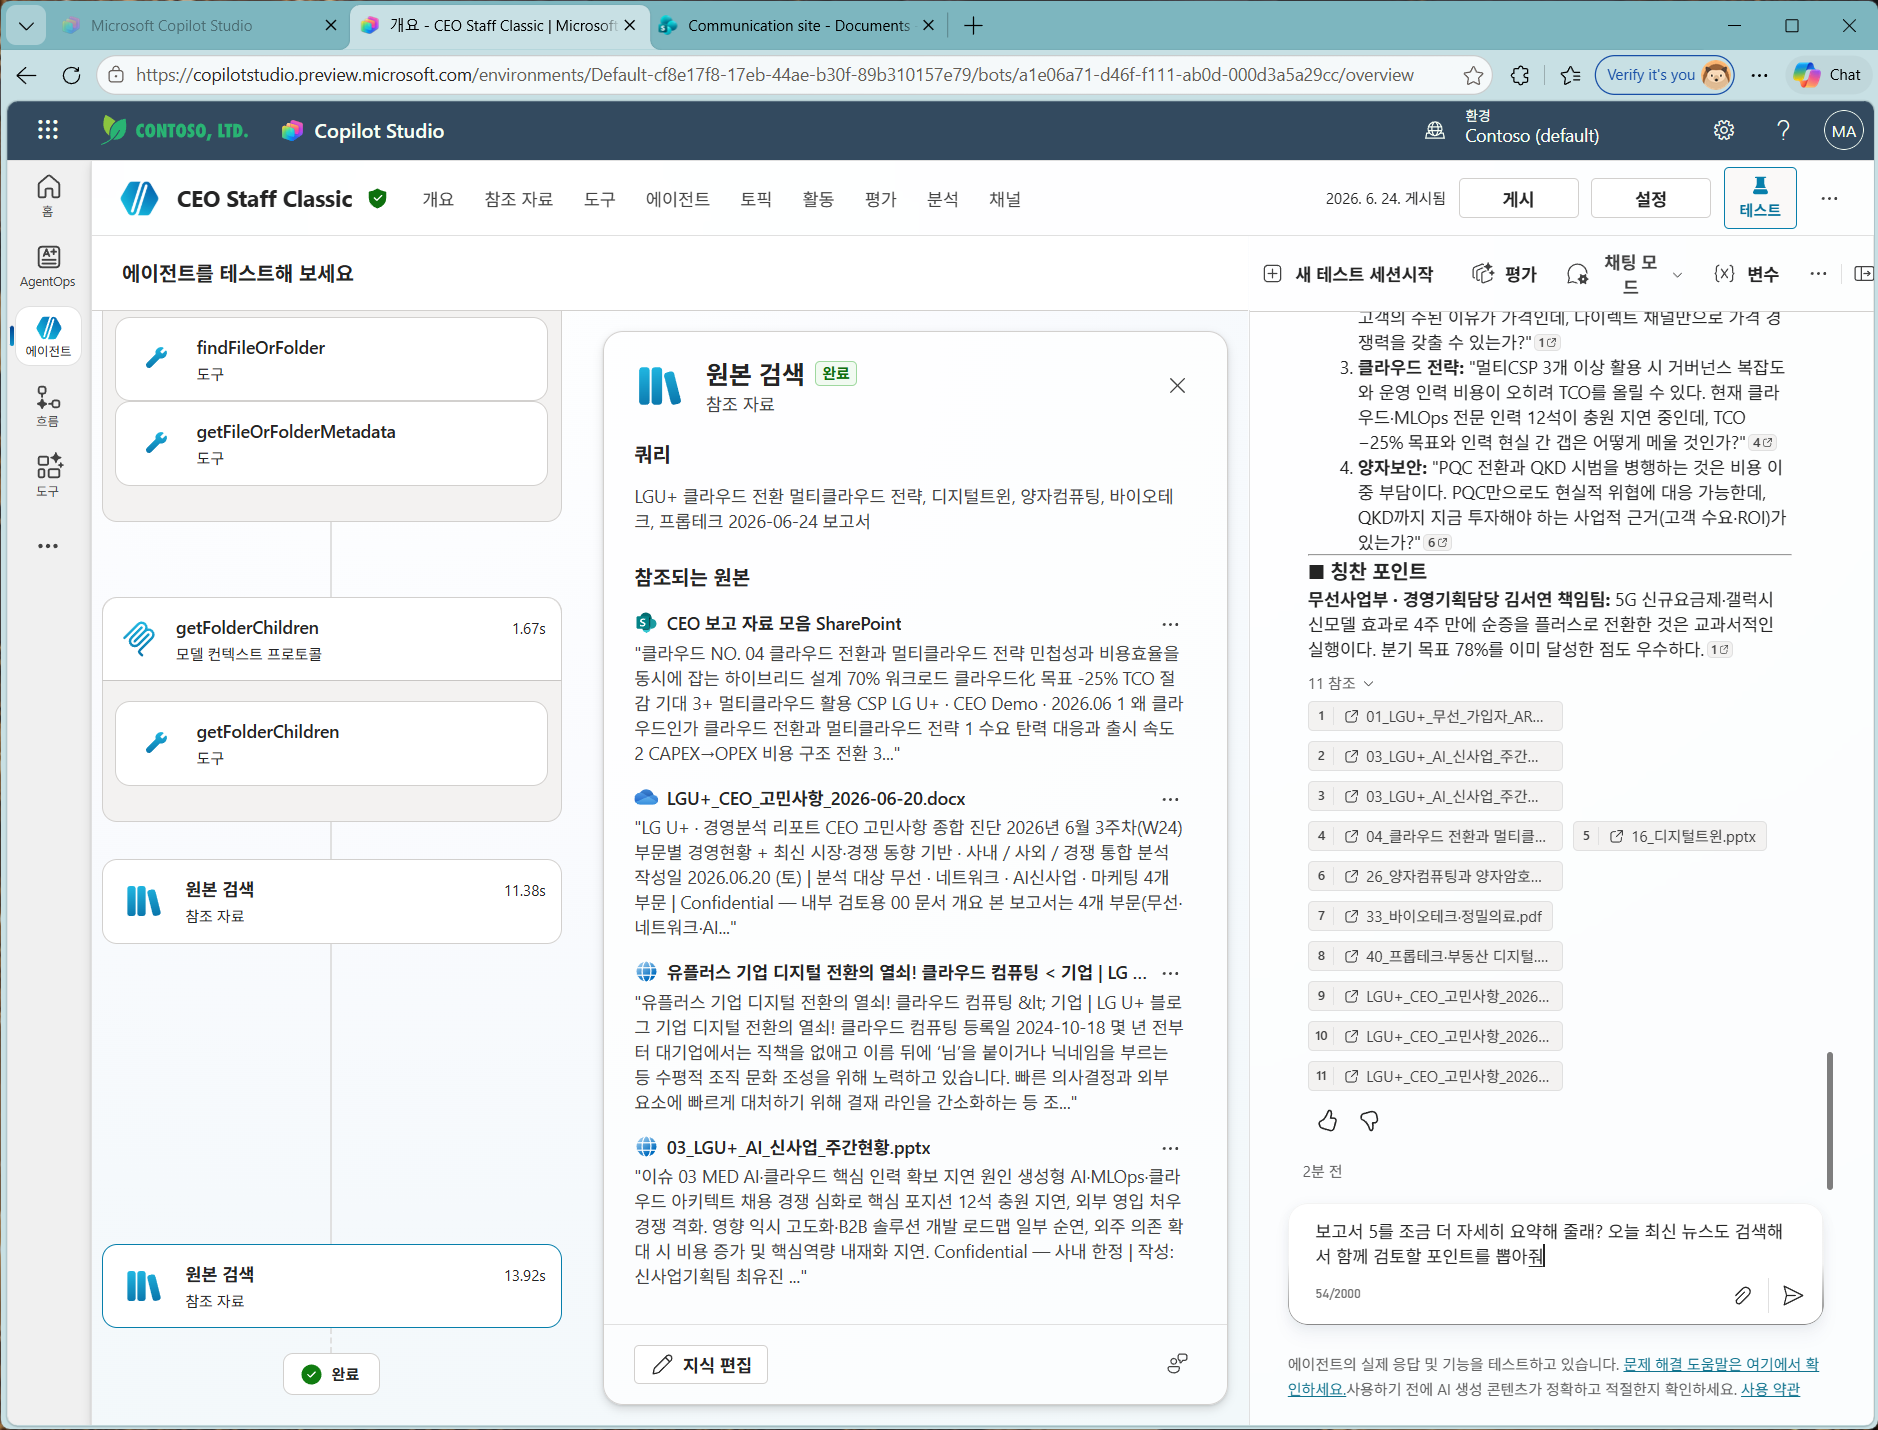Screen dimensions: 1878x1430
Task: Select the getFolderChildren 1.67s step
Action: coord(331,639)
